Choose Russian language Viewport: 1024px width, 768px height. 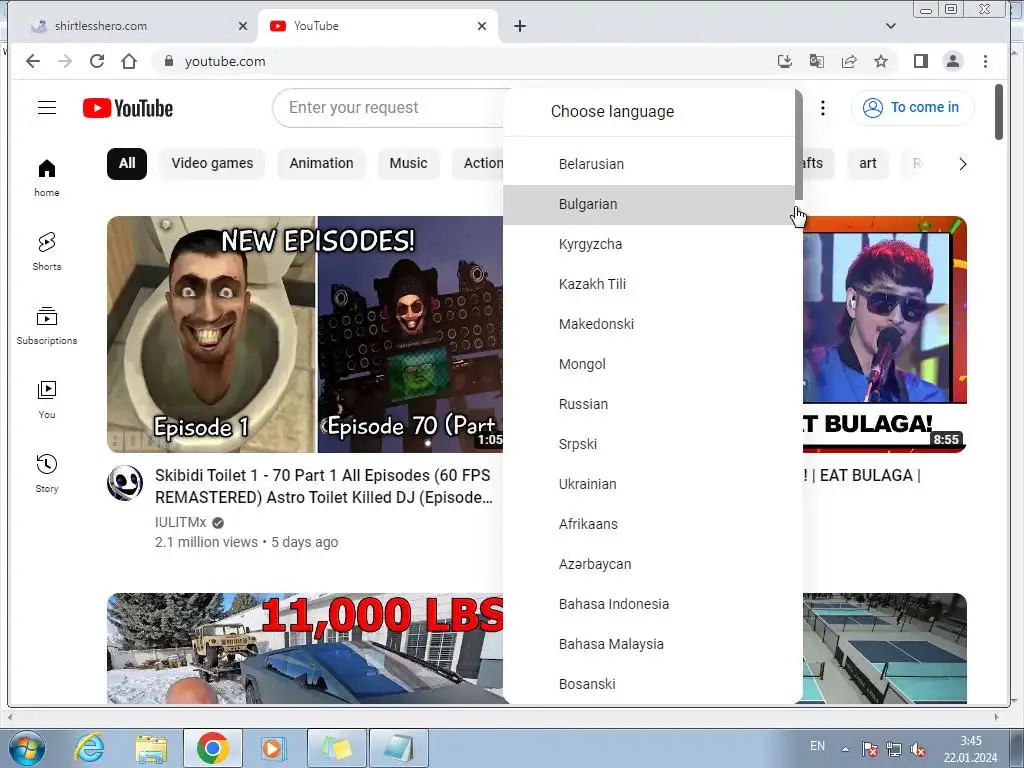pos(648,404)
